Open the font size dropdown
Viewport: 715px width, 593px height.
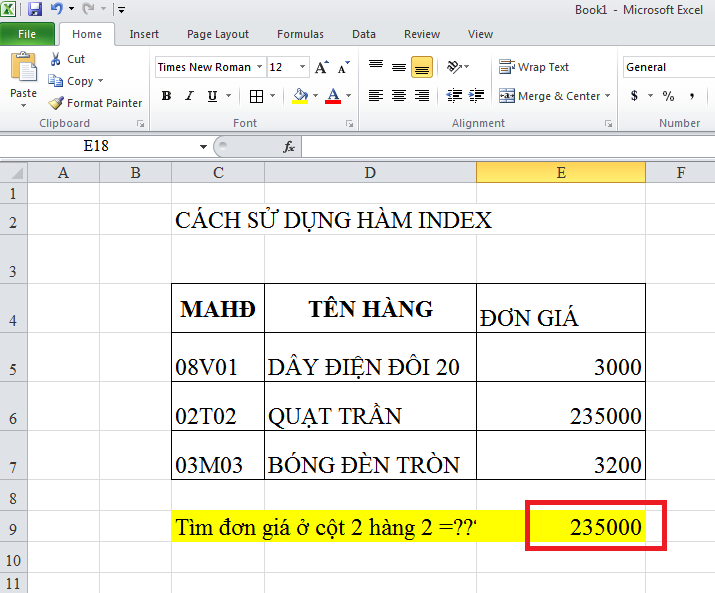tap(302, 67)
